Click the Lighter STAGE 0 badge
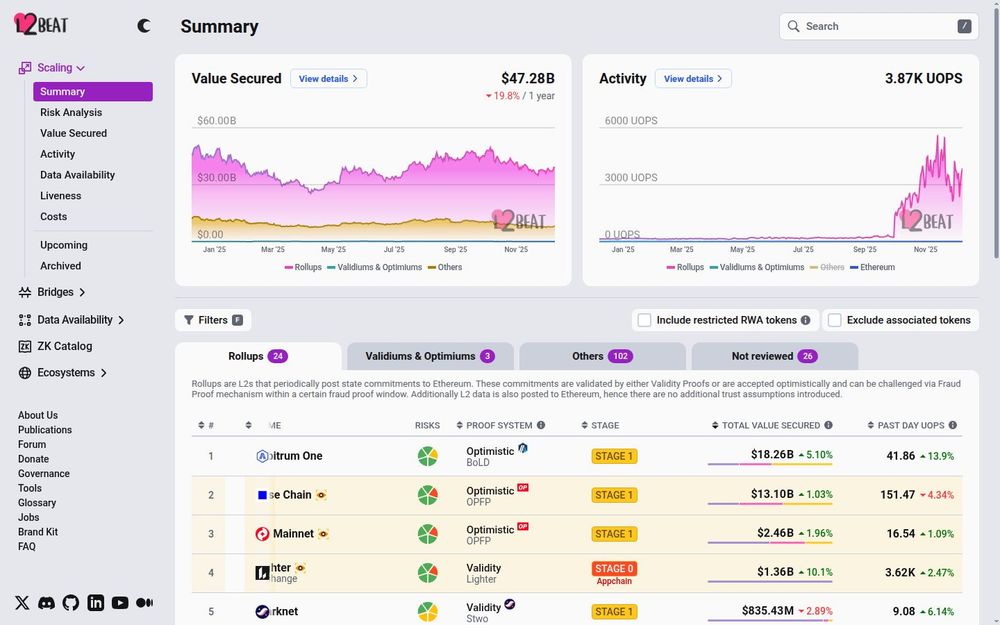The image size is (1000, 625). 614,568
